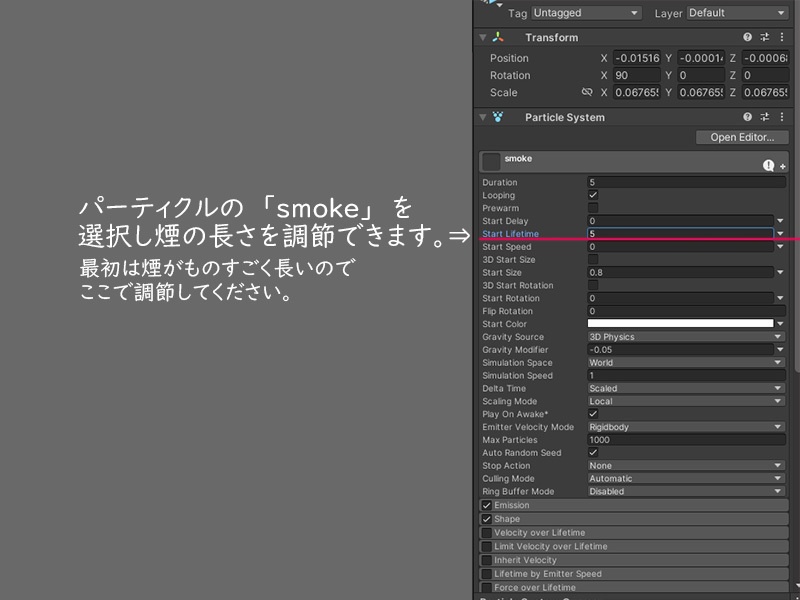Screen dimensions: 800x600
Task: Open the Tag dropdown showing Untagged
Action: pos(586,13)
